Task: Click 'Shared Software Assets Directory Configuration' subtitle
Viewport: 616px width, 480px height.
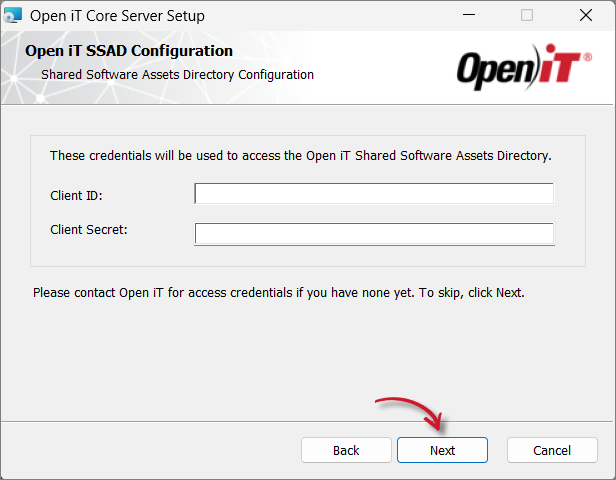Action: coord(178,75)
